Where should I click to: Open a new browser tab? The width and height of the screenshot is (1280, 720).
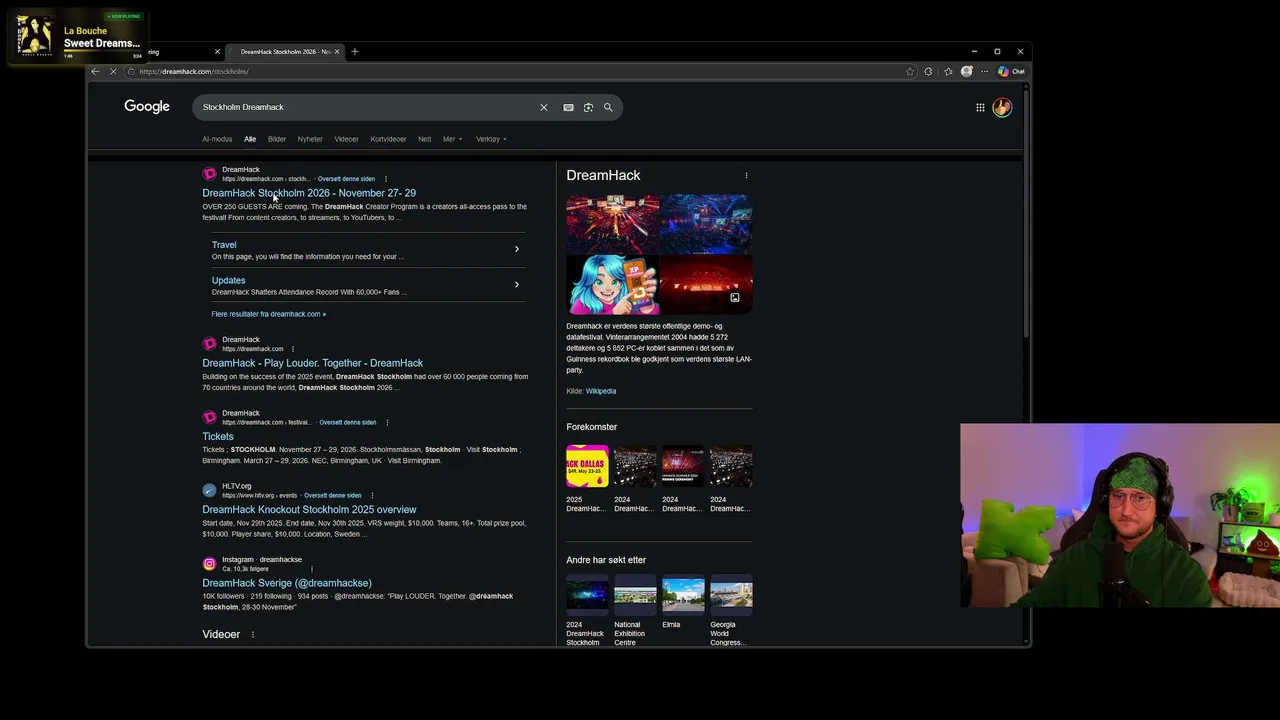point(354,51)
